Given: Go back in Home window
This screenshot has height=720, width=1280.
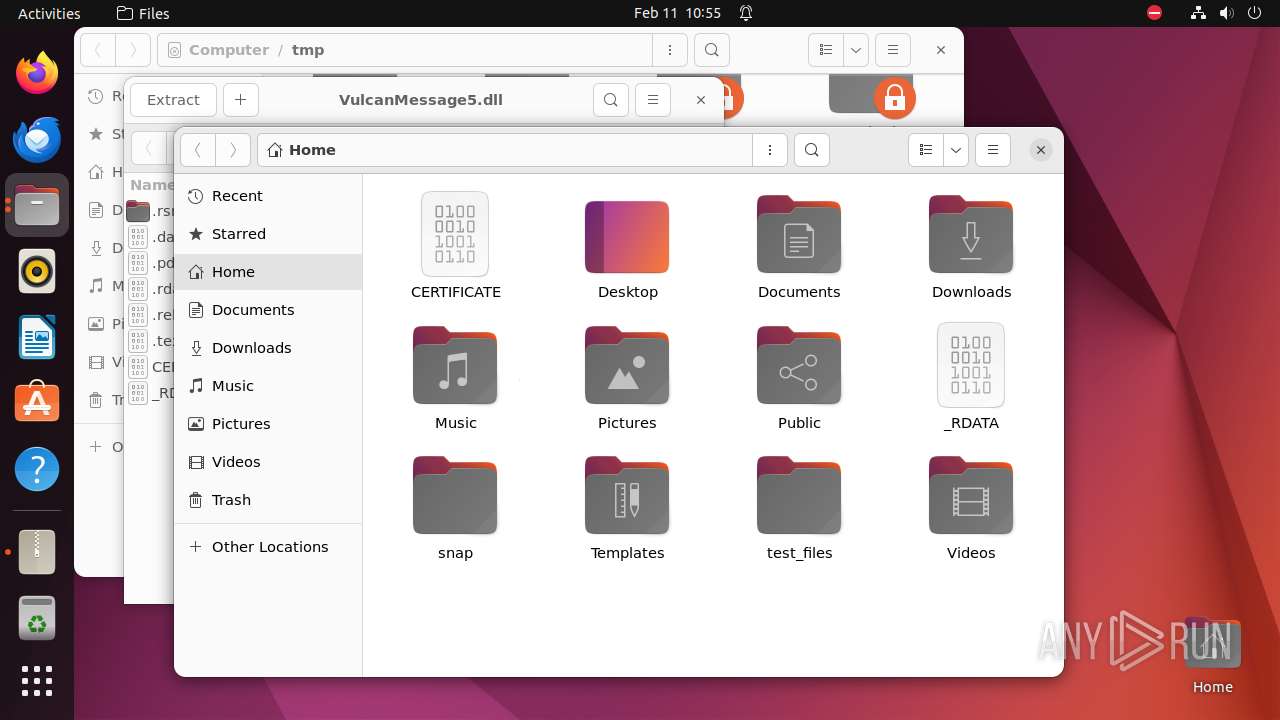Looking at the screenshot, I should click(x=198, y=150).
